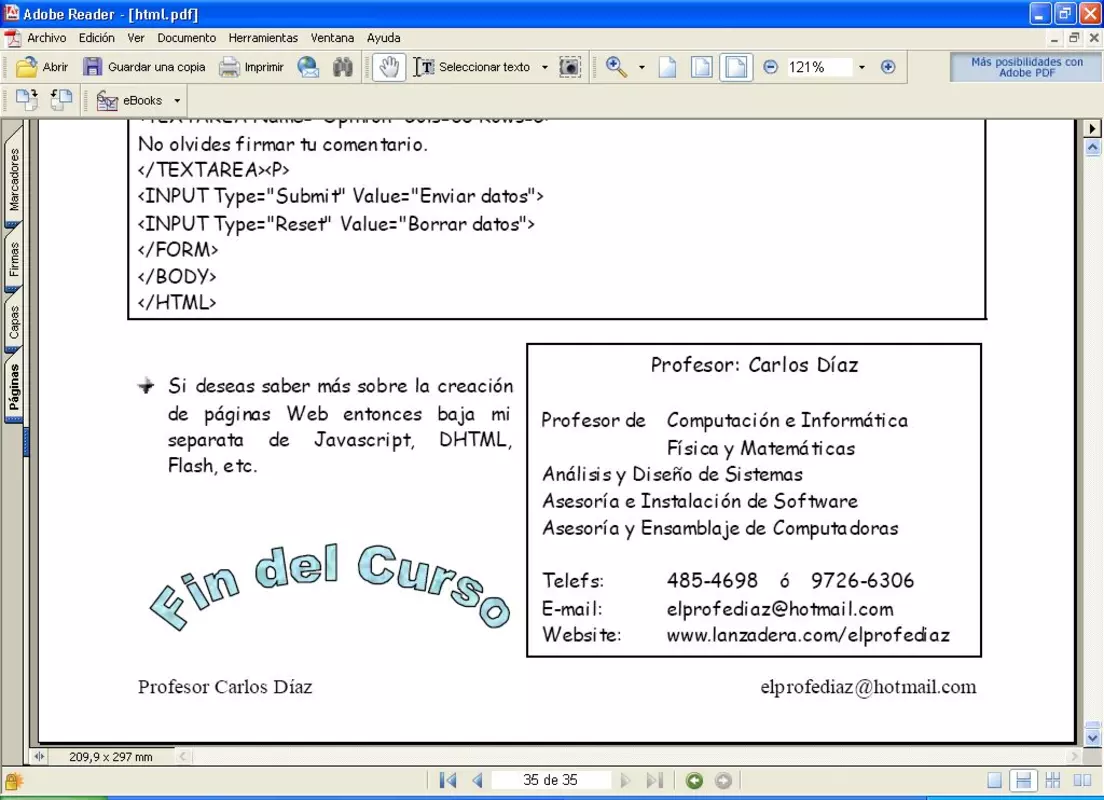Click Profesor: Carlos Díaz heading
The image size is (1104, 800).
tap(754, 365)
